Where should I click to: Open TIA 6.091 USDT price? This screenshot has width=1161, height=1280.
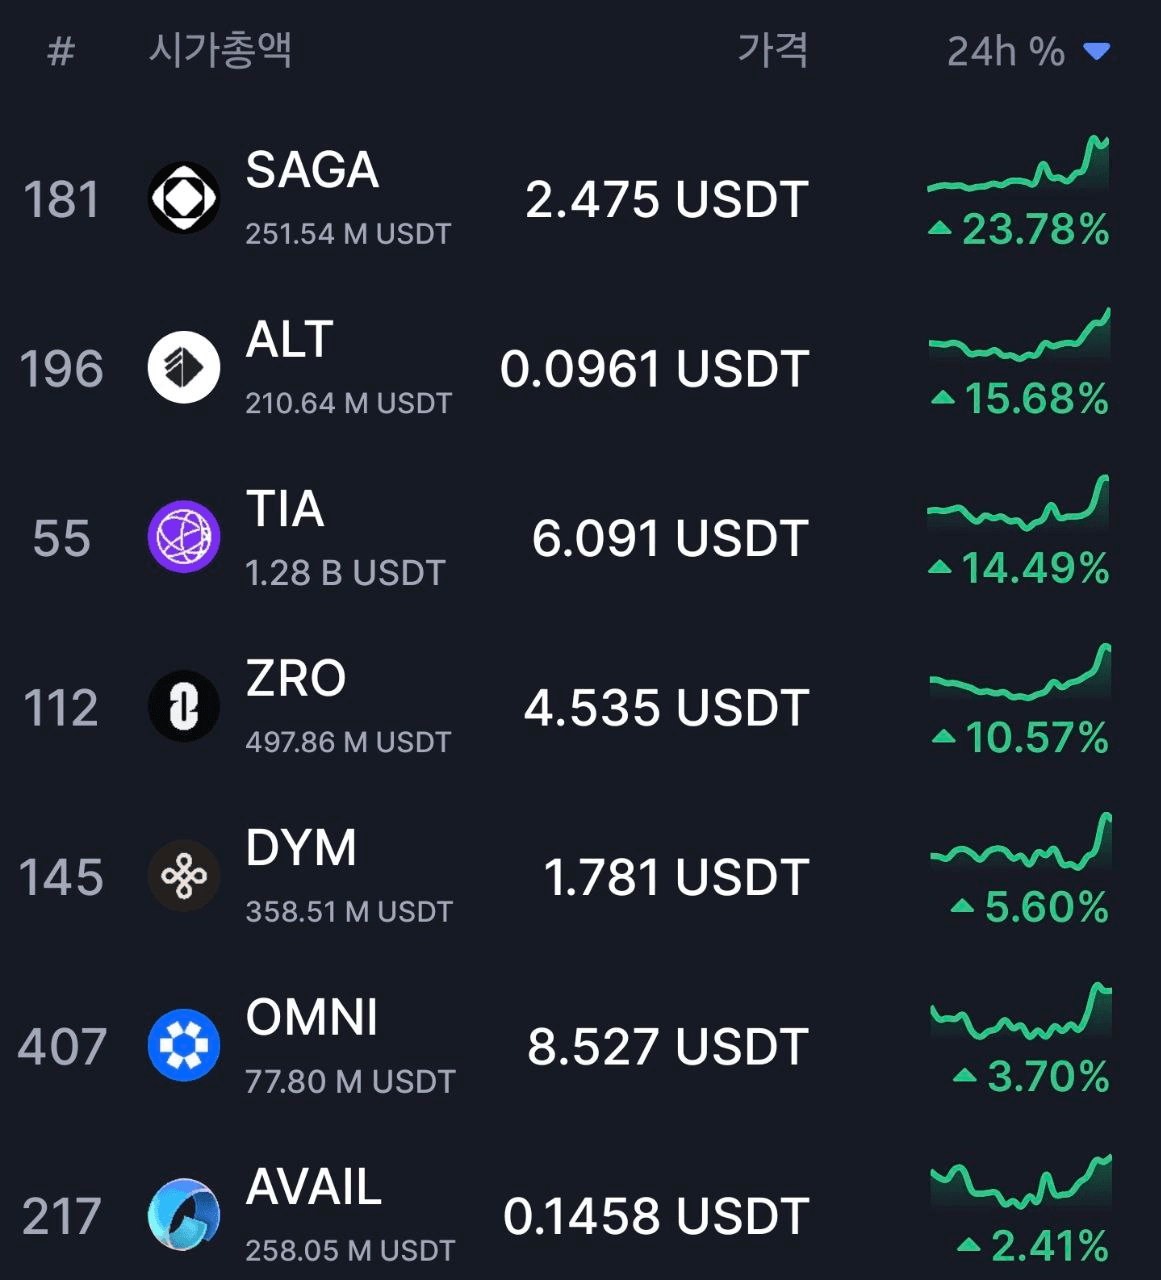[670, 538]
